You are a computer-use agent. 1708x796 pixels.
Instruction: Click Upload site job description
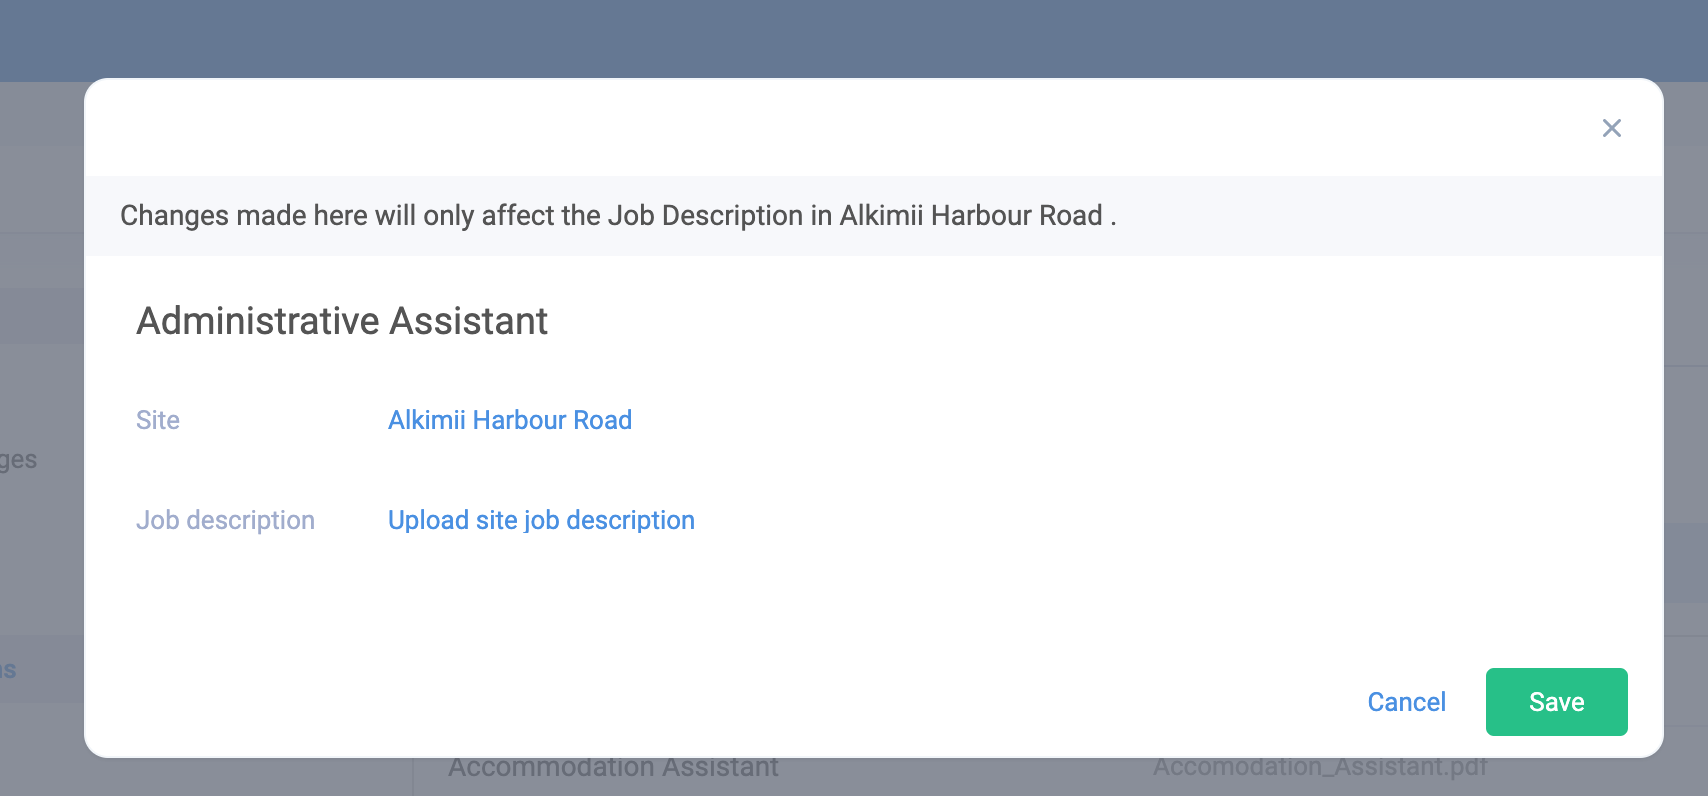[541, 520]
